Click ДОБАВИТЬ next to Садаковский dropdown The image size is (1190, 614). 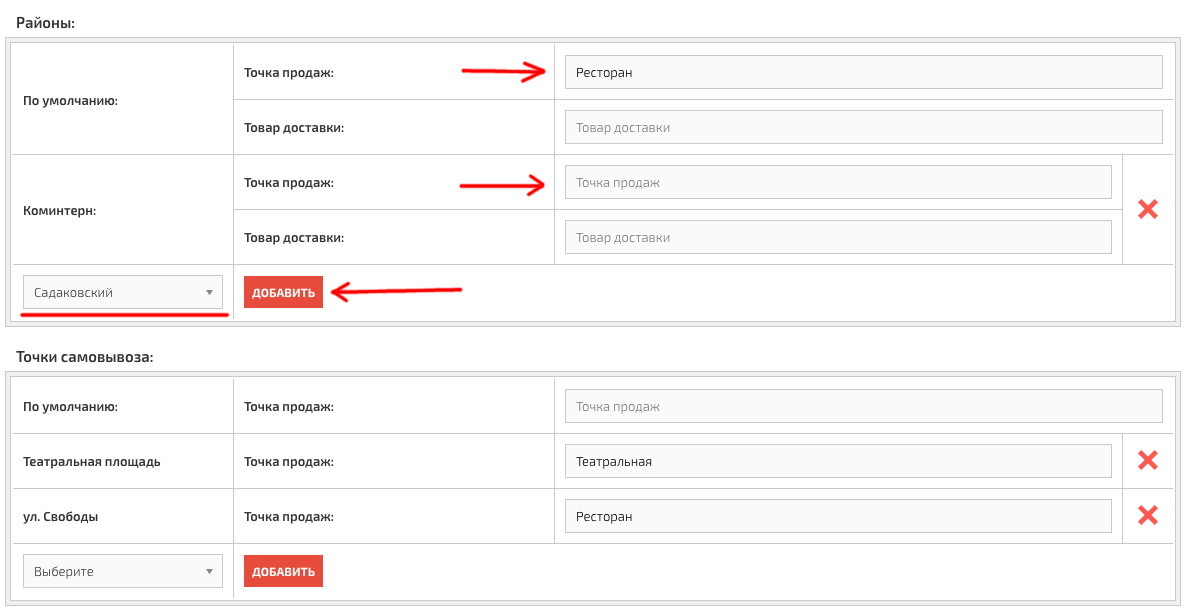(x=283, y=293)
